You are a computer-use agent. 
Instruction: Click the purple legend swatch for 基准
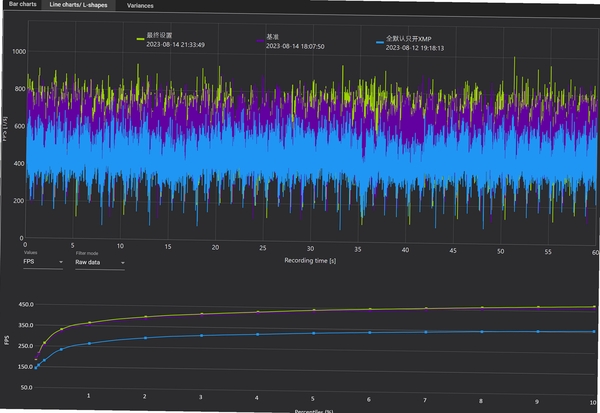coord(260,41)
